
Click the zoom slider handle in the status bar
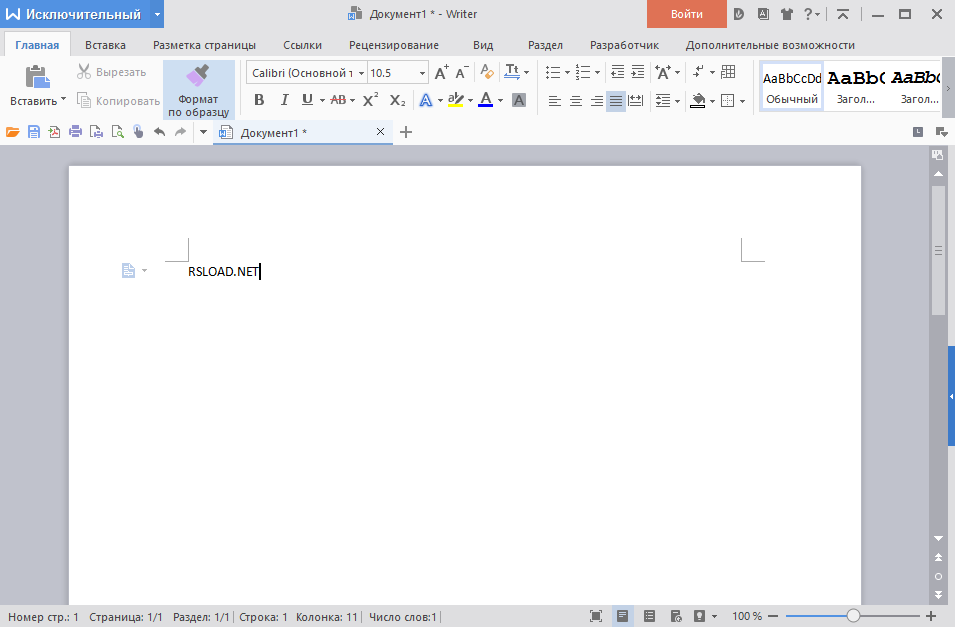(853, 616)
